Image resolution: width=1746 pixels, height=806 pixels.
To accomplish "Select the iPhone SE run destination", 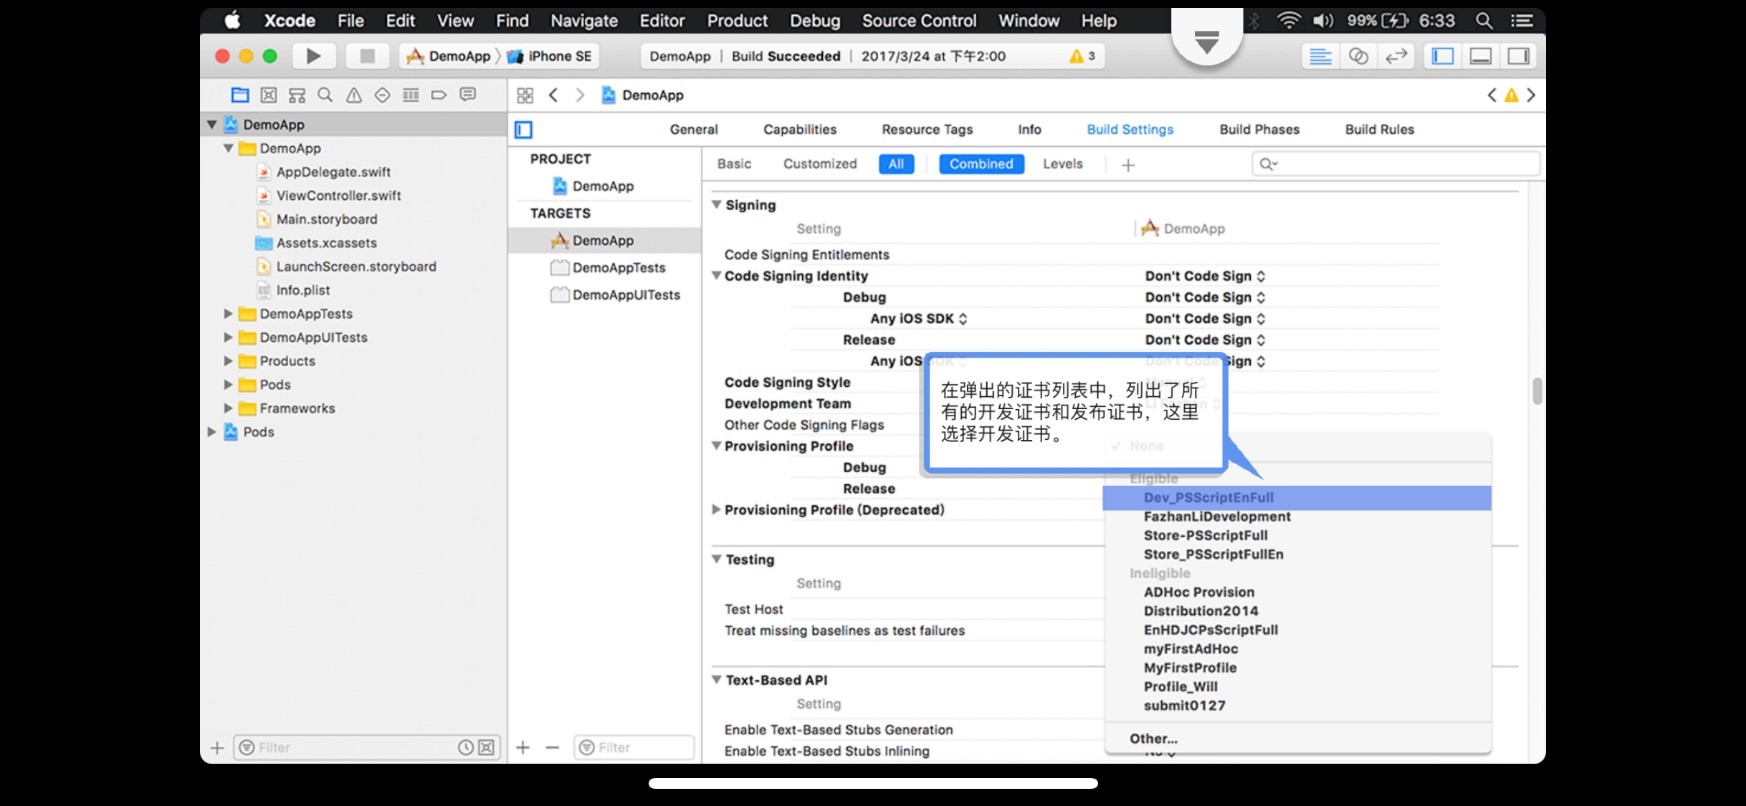I will click(x=550, y=56).
